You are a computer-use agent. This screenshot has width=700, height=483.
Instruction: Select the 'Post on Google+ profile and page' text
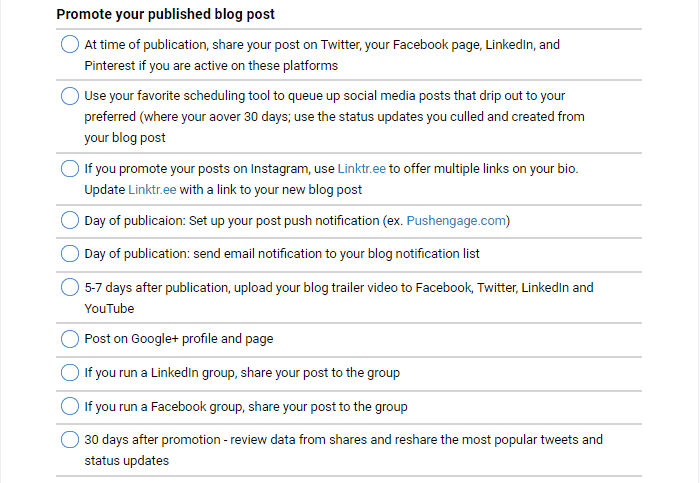click(179, 339)
